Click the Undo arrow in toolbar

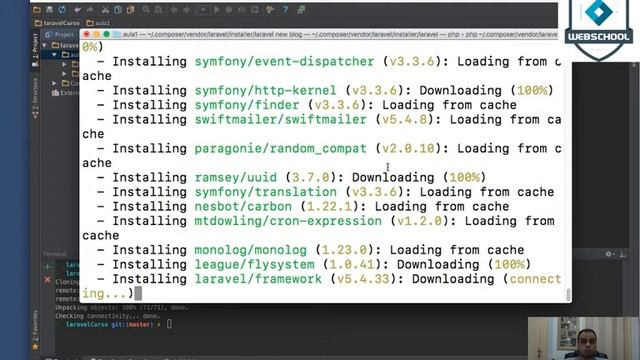tap(78, 9)
